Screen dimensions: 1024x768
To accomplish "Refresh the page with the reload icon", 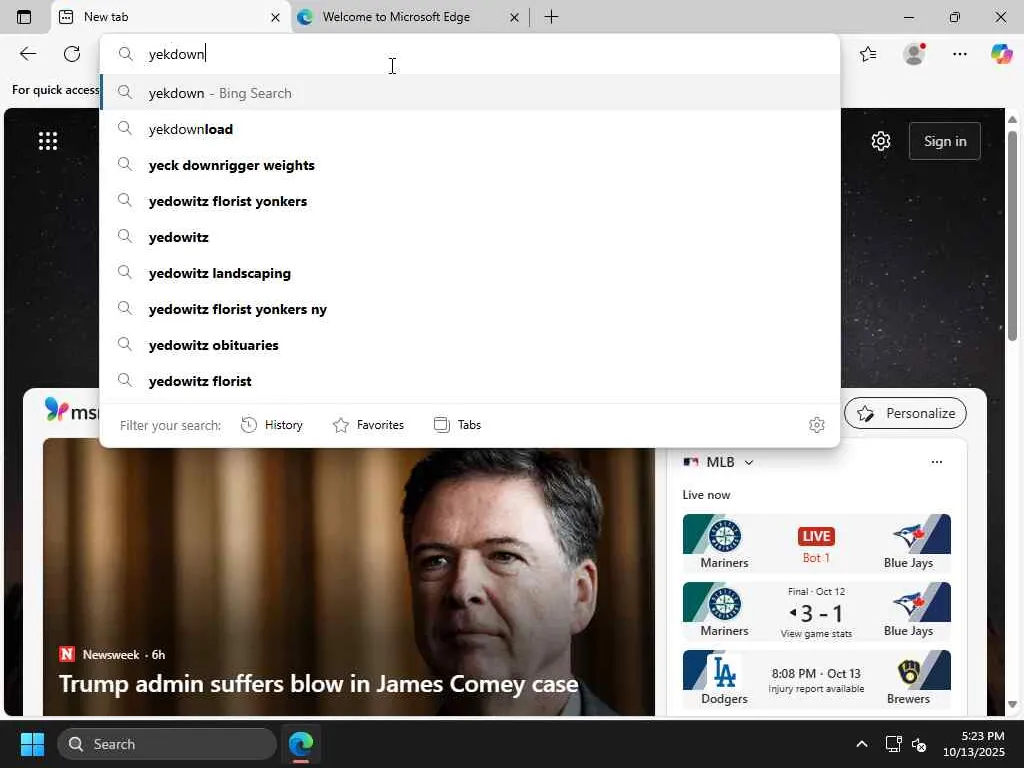I will (x=72, y=54).
